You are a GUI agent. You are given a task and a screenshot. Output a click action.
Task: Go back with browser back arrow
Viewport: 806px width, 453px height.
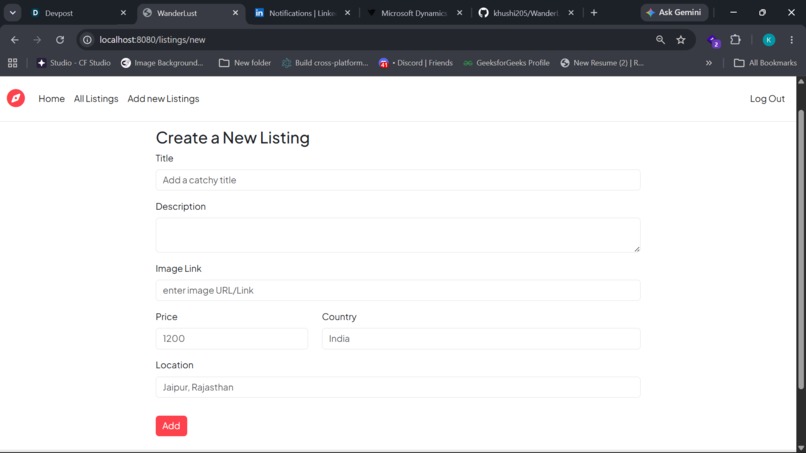14,40
